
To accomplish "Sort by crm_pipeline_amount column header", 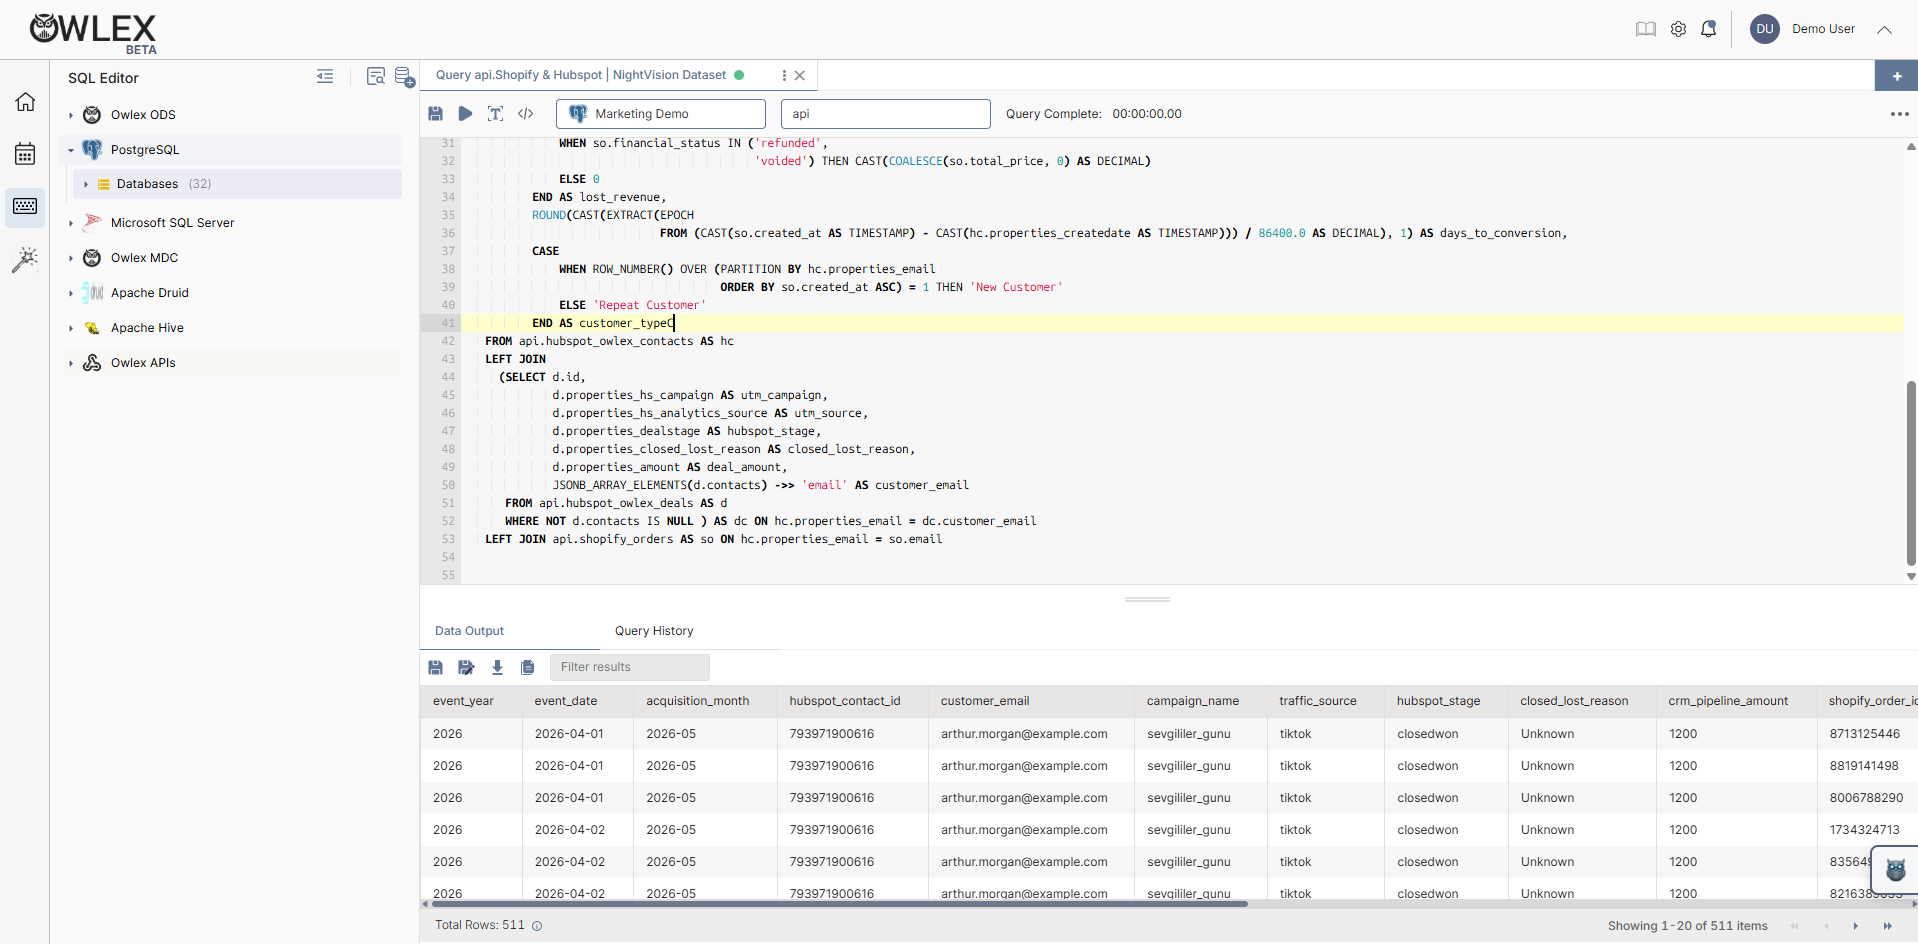I will pos(1728,701).
